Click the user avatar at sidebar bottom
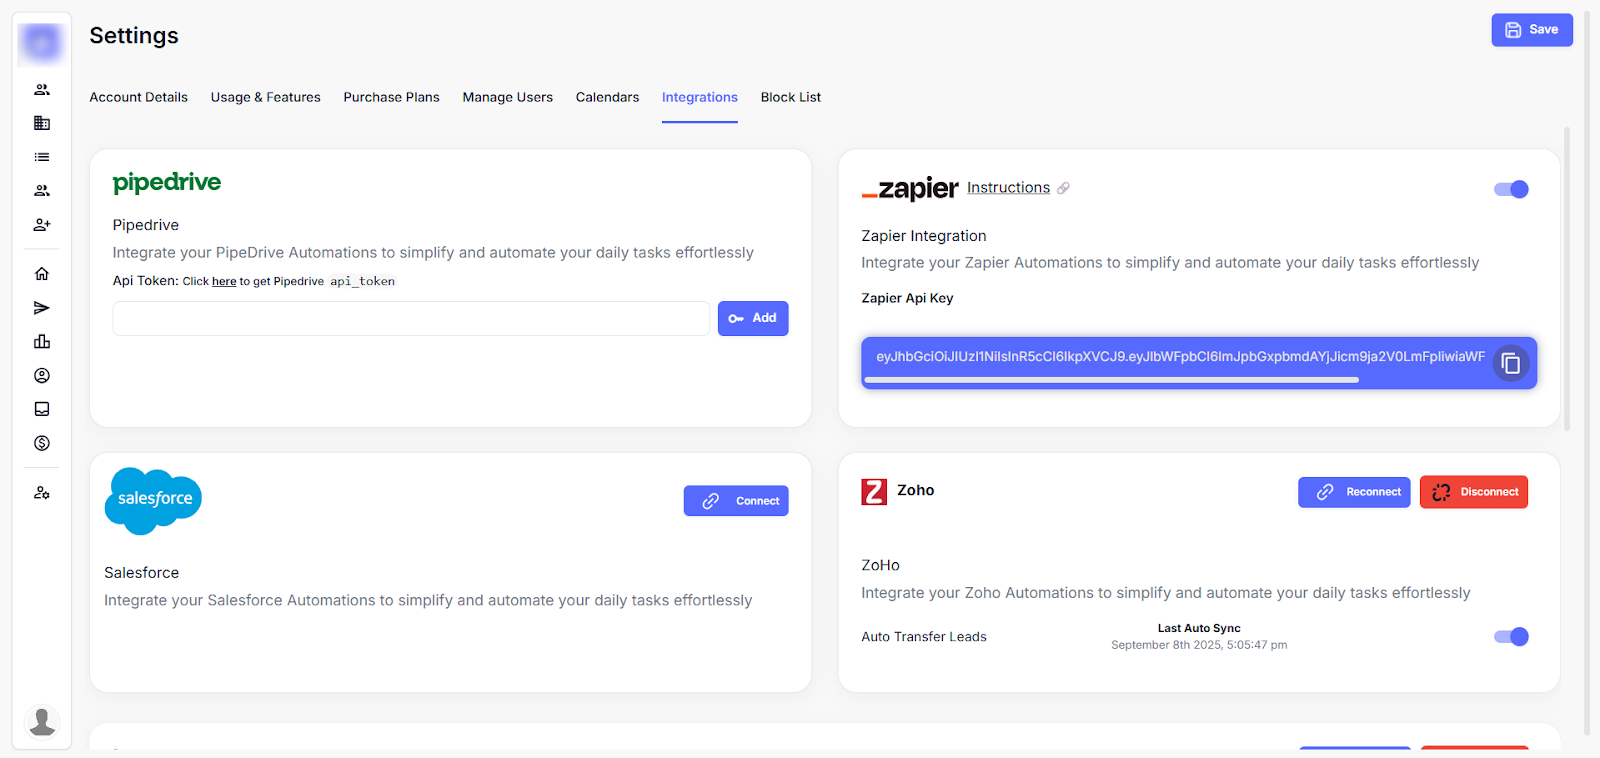This screenshot has height=758, width=1600. coord(42,721)
